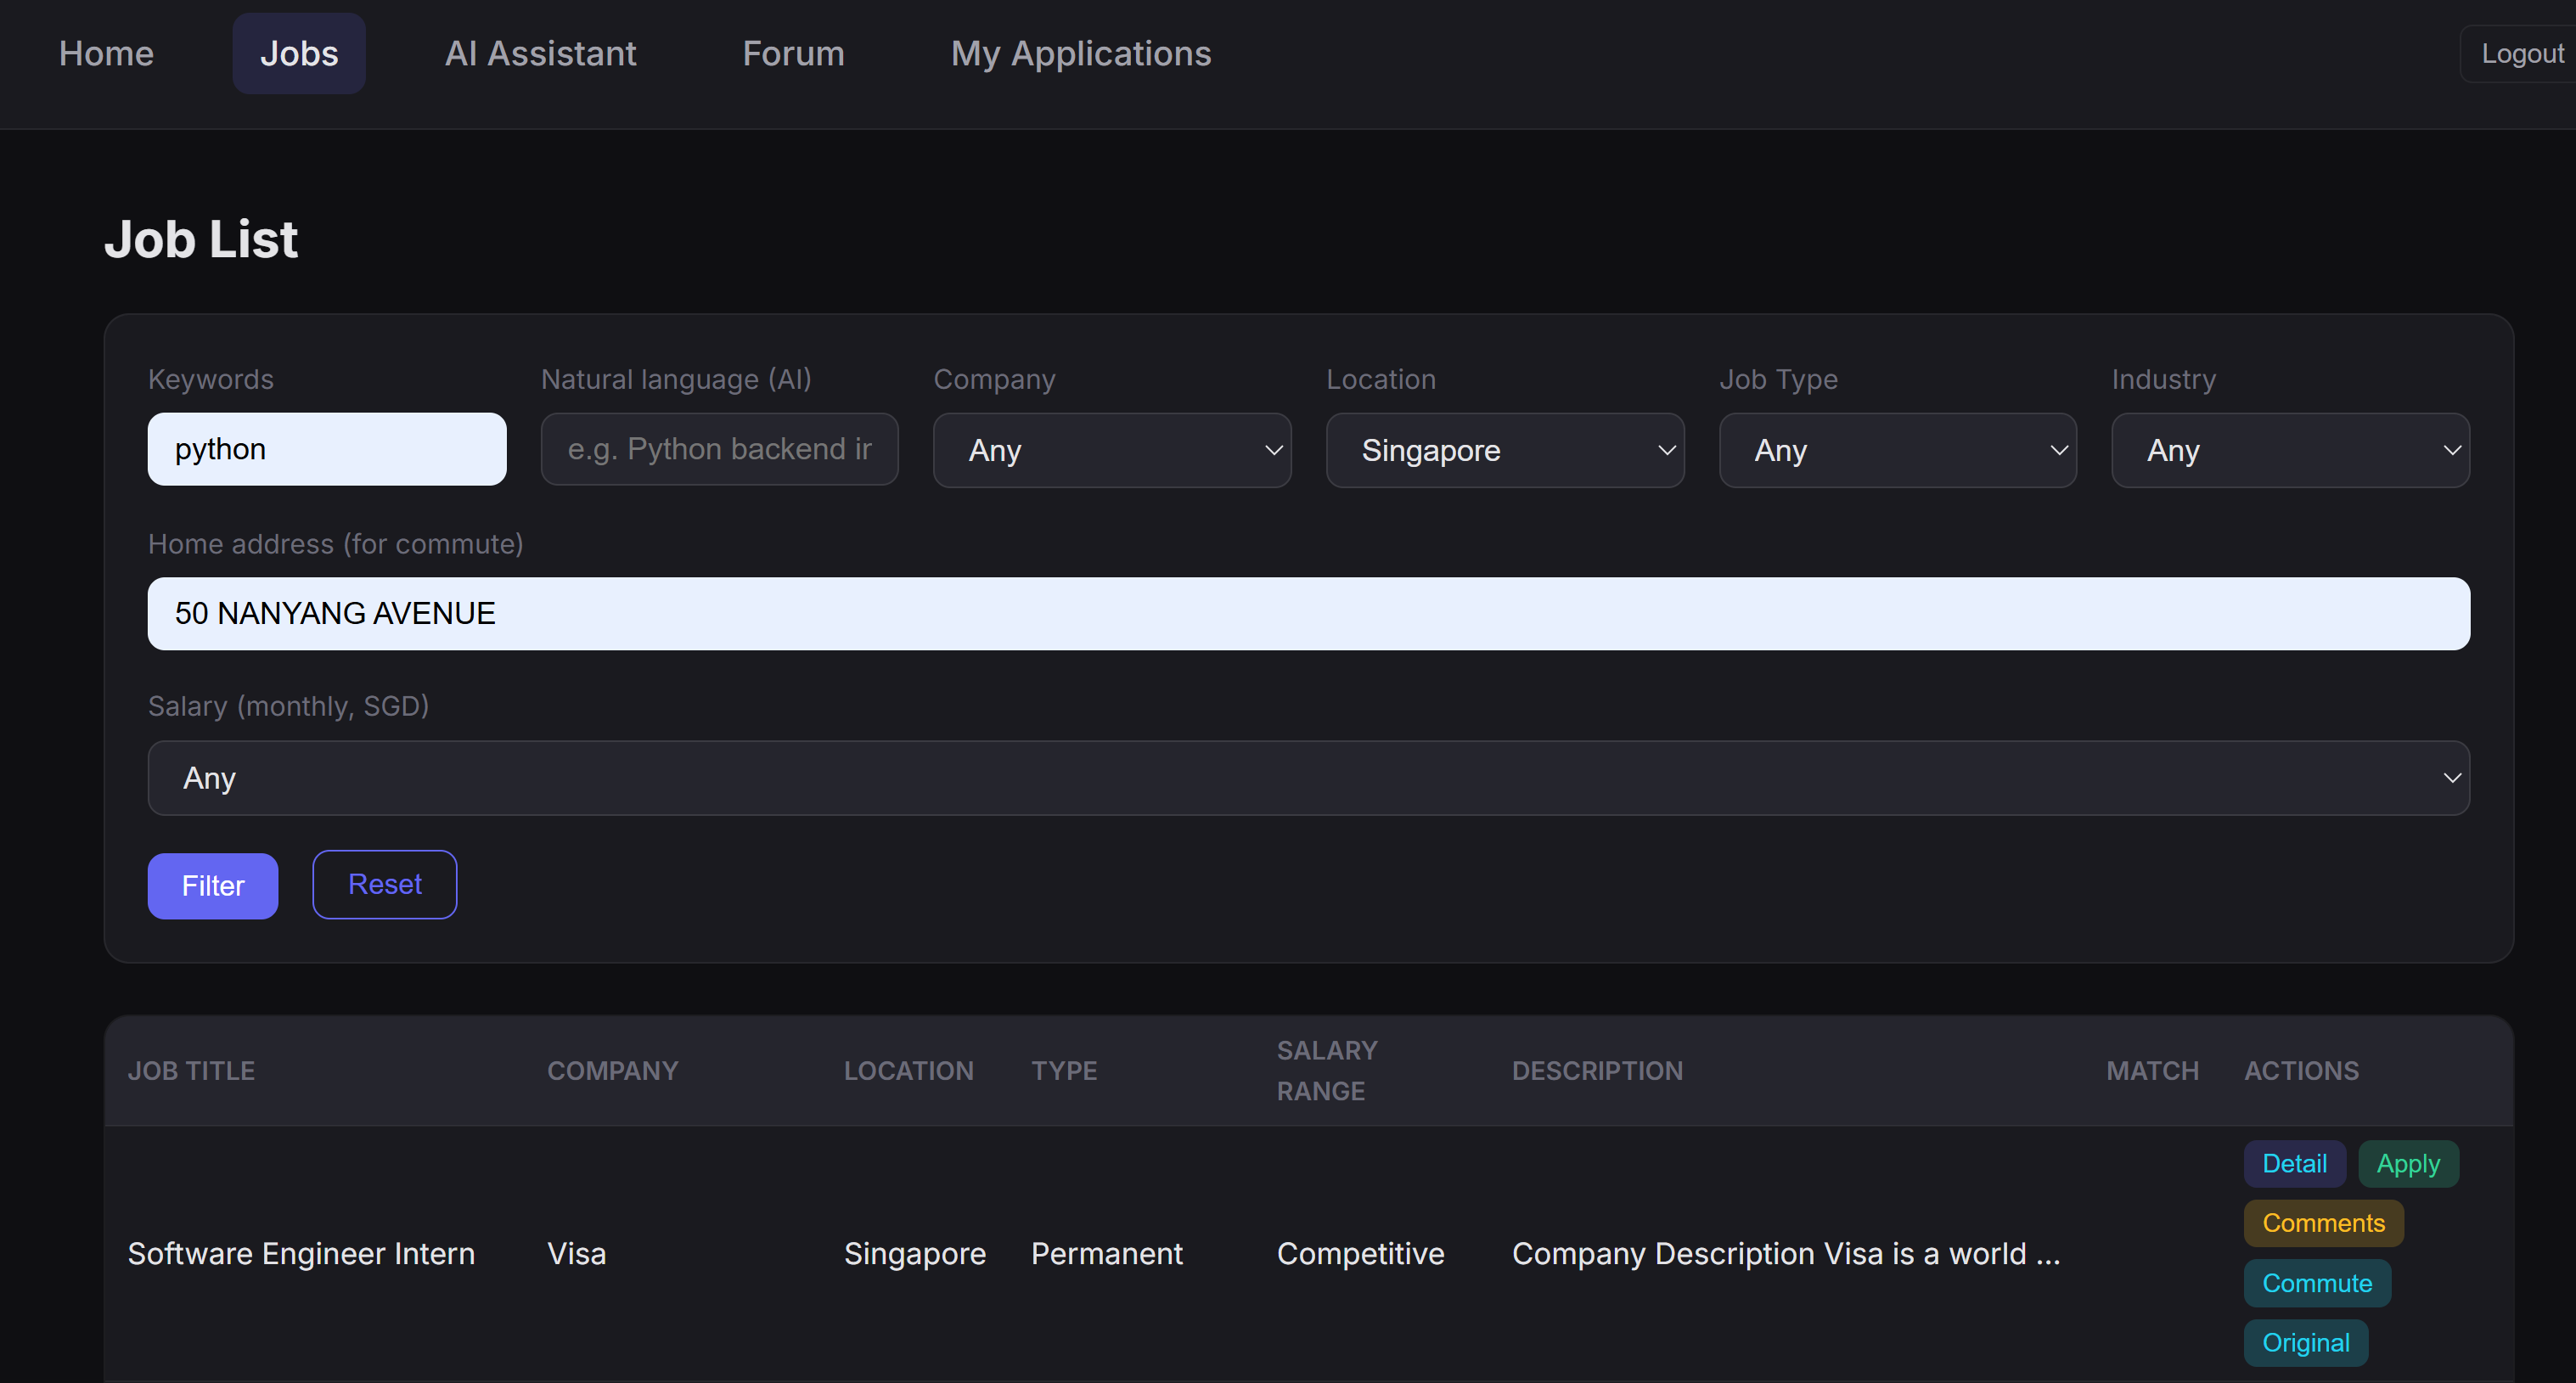The width and height of the screenshot is (2576, 1383).
Task: Open the AI Assistant page
Action: click(540, 53)
